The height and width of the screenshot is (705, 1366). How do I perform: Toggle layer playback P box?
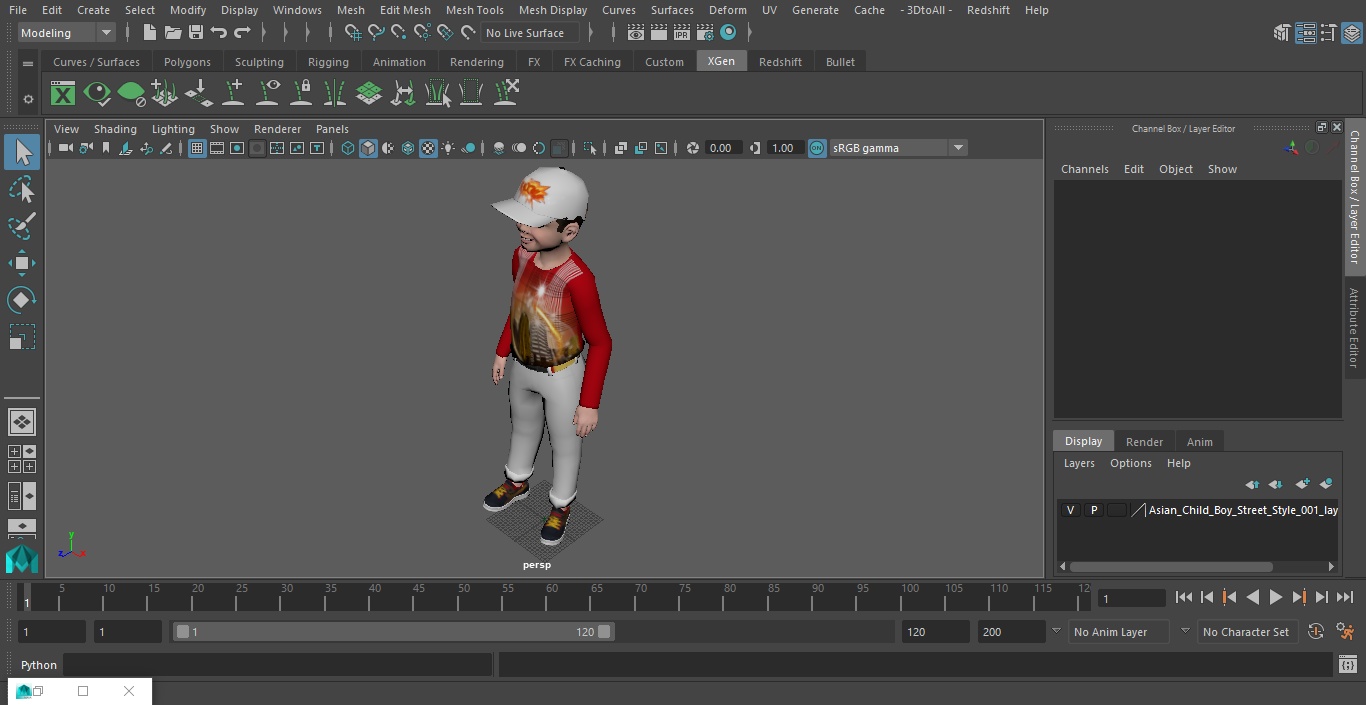click(x=1094, y=510)
